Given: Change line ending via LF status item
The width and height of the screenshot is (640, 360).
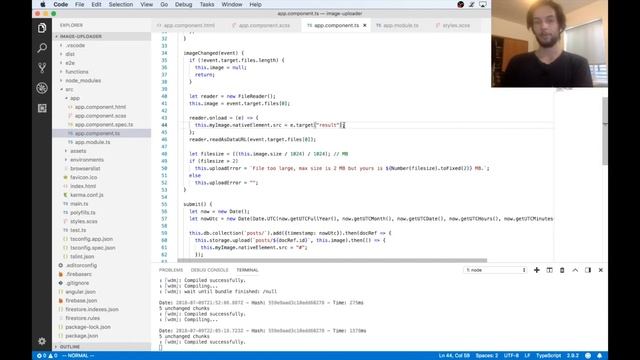Looking at the screenshot, I should 527,356.
